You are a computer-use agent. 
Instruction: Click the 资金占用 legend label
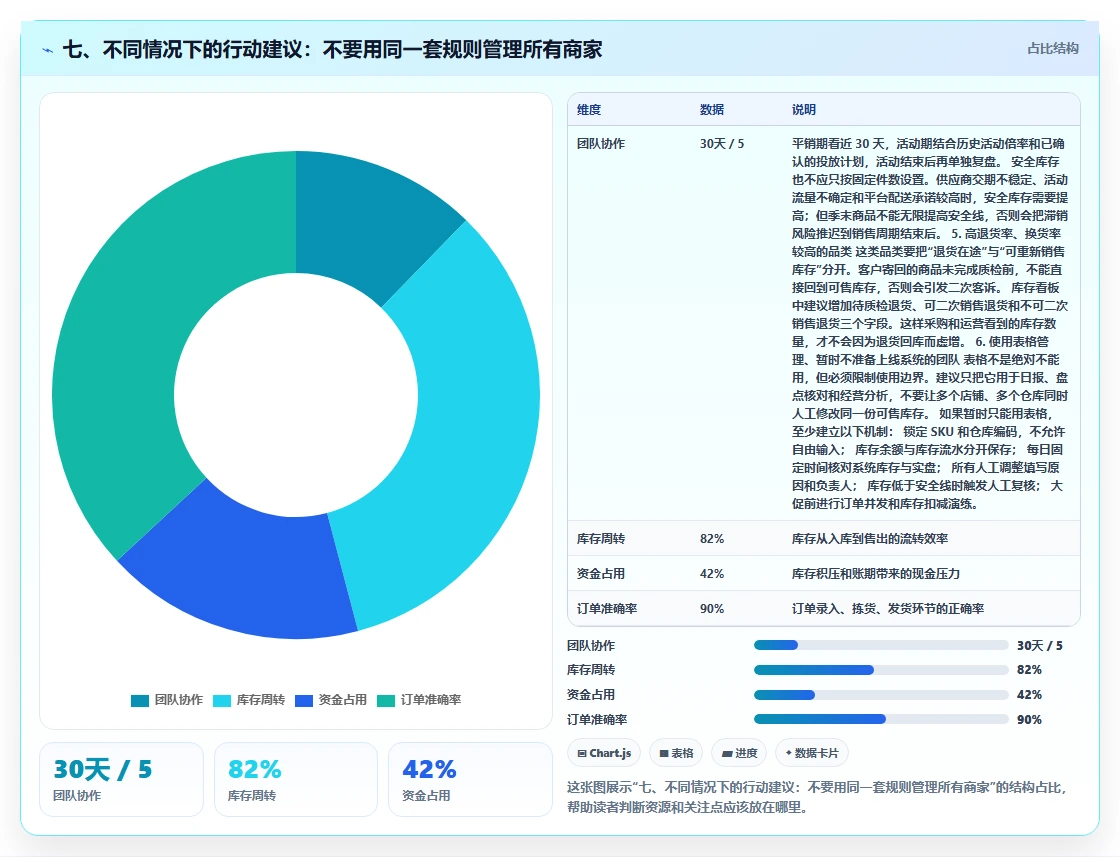[342, 700]
